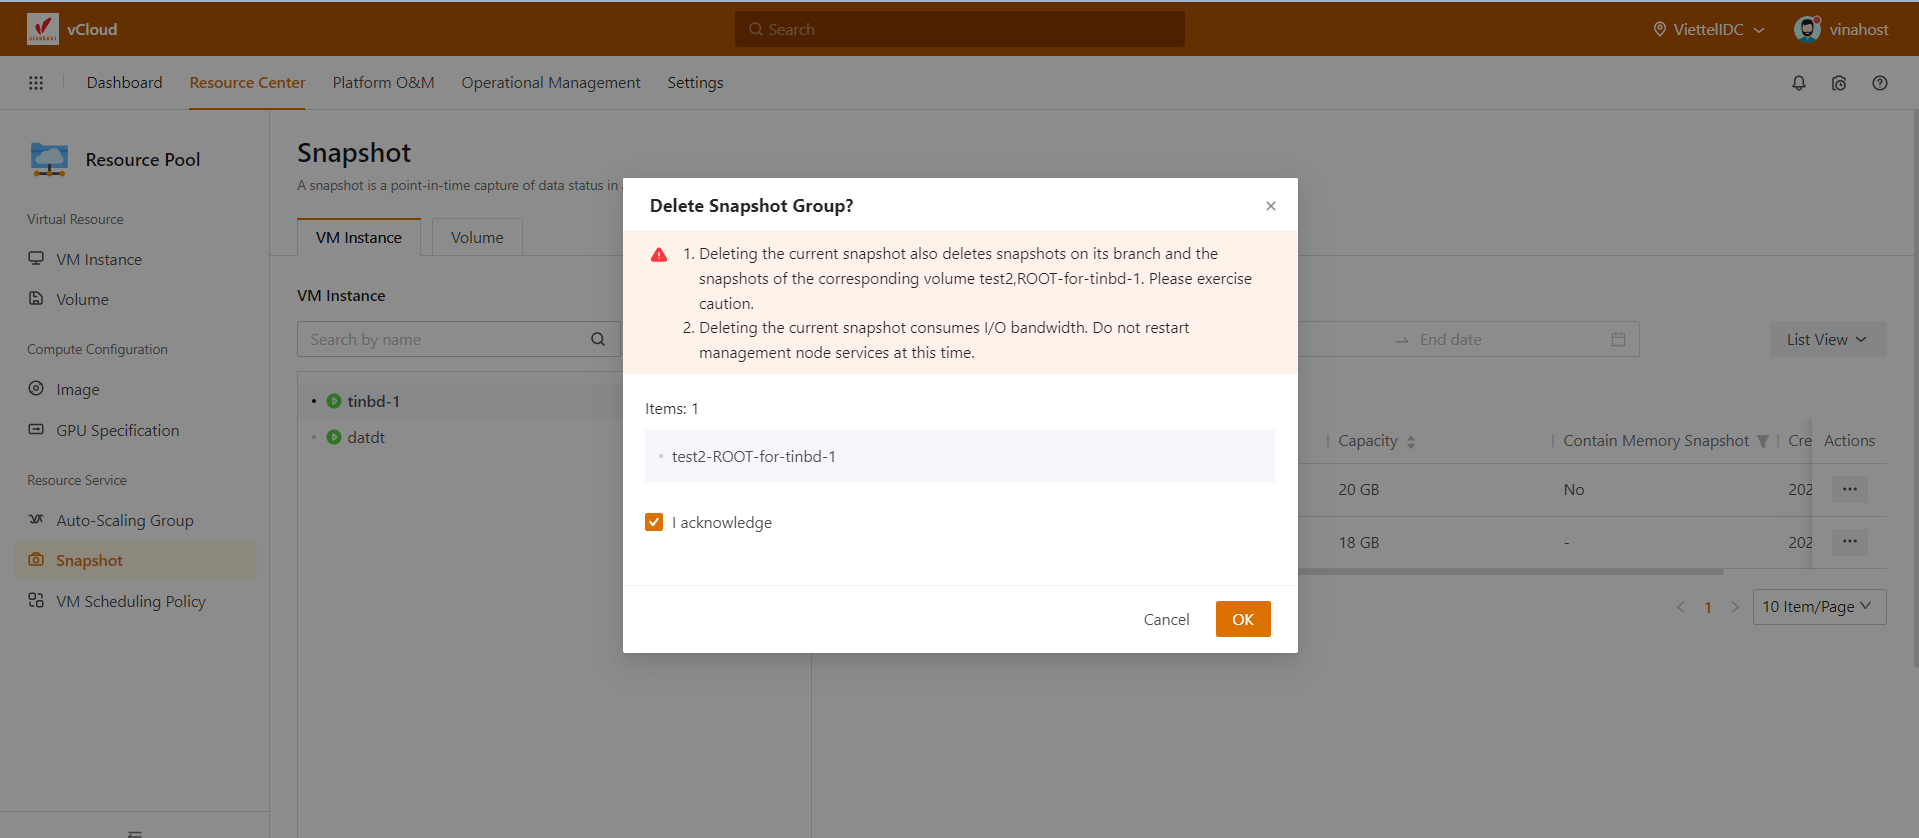Click the search magnifier in name field

598,339
